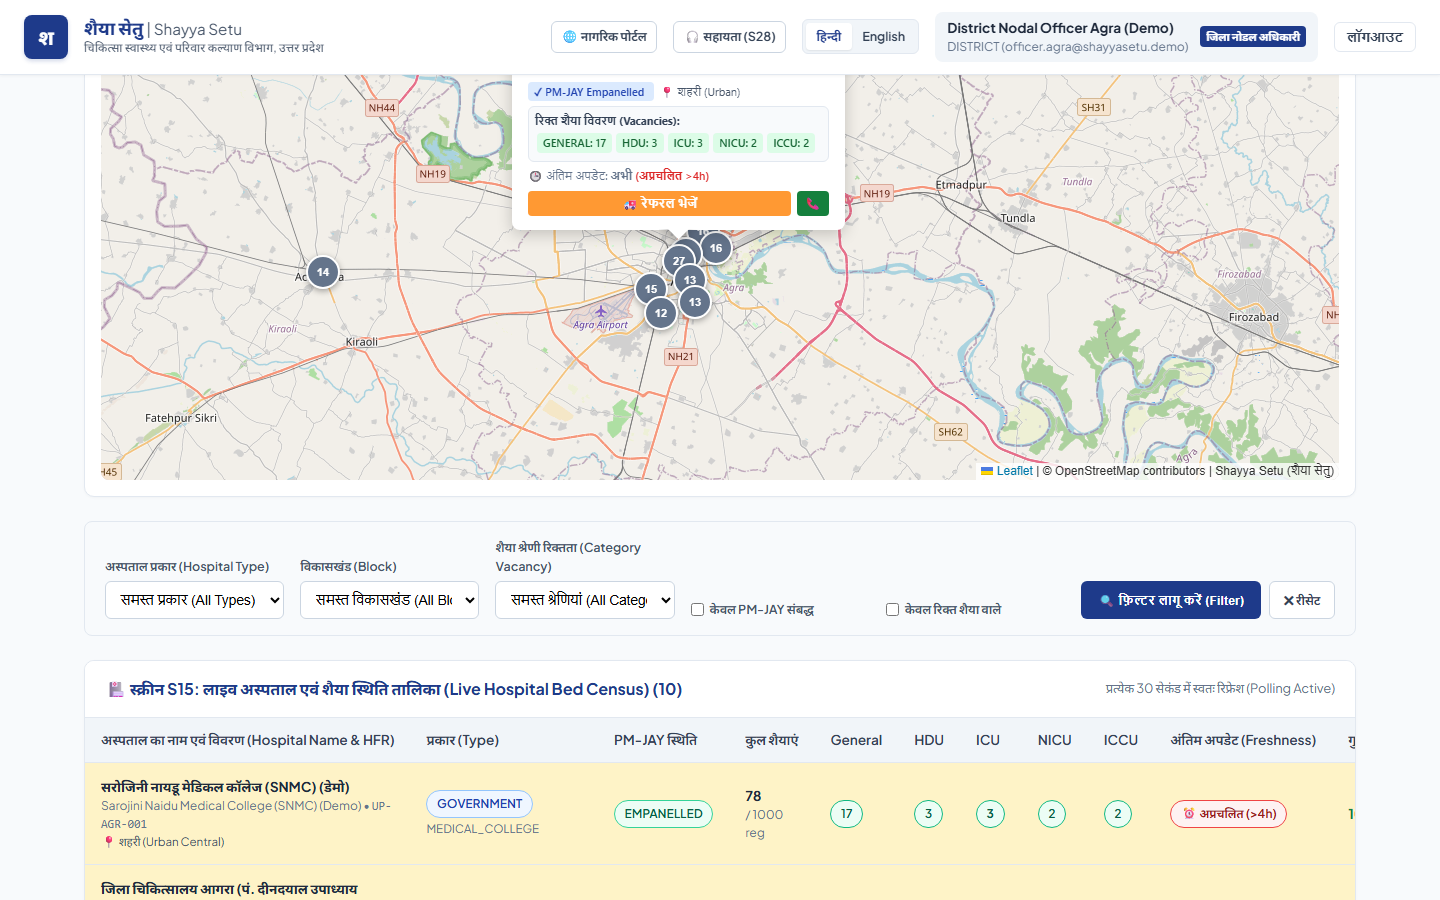Select map cluster marker 27
The image size is (1440, 900).
(x=679, y=260)
